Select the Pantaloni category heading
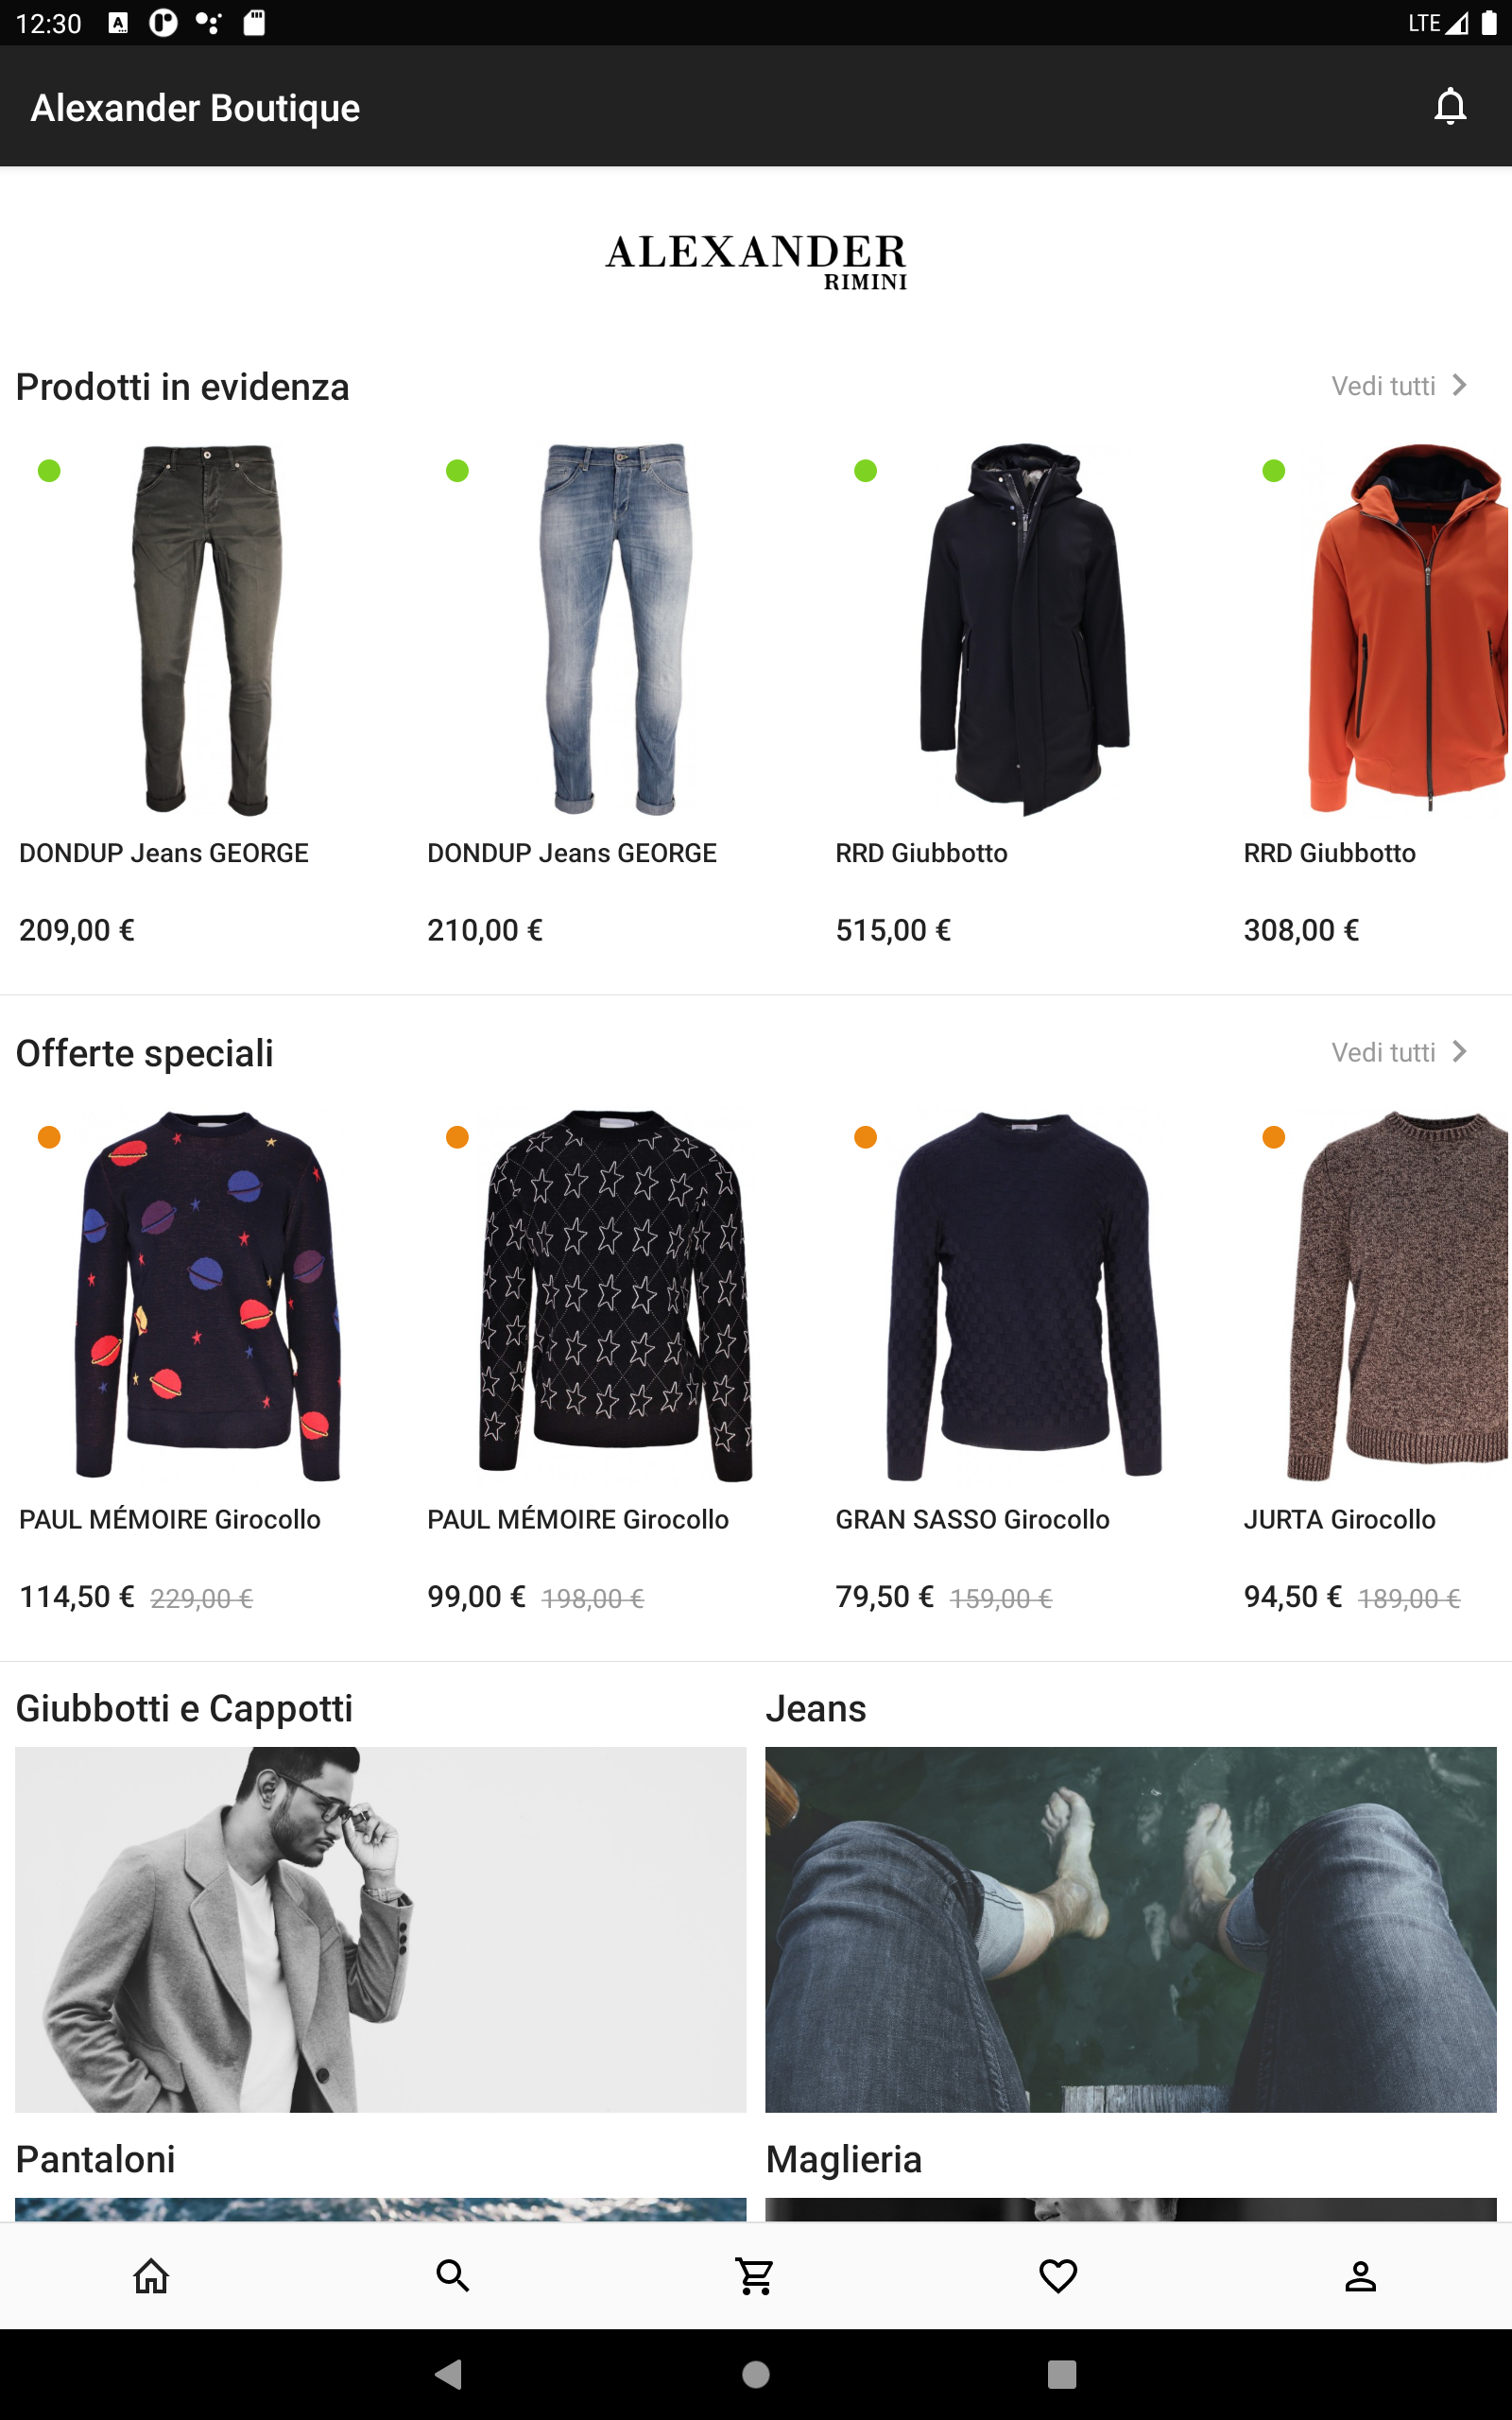 [96, 2159]
